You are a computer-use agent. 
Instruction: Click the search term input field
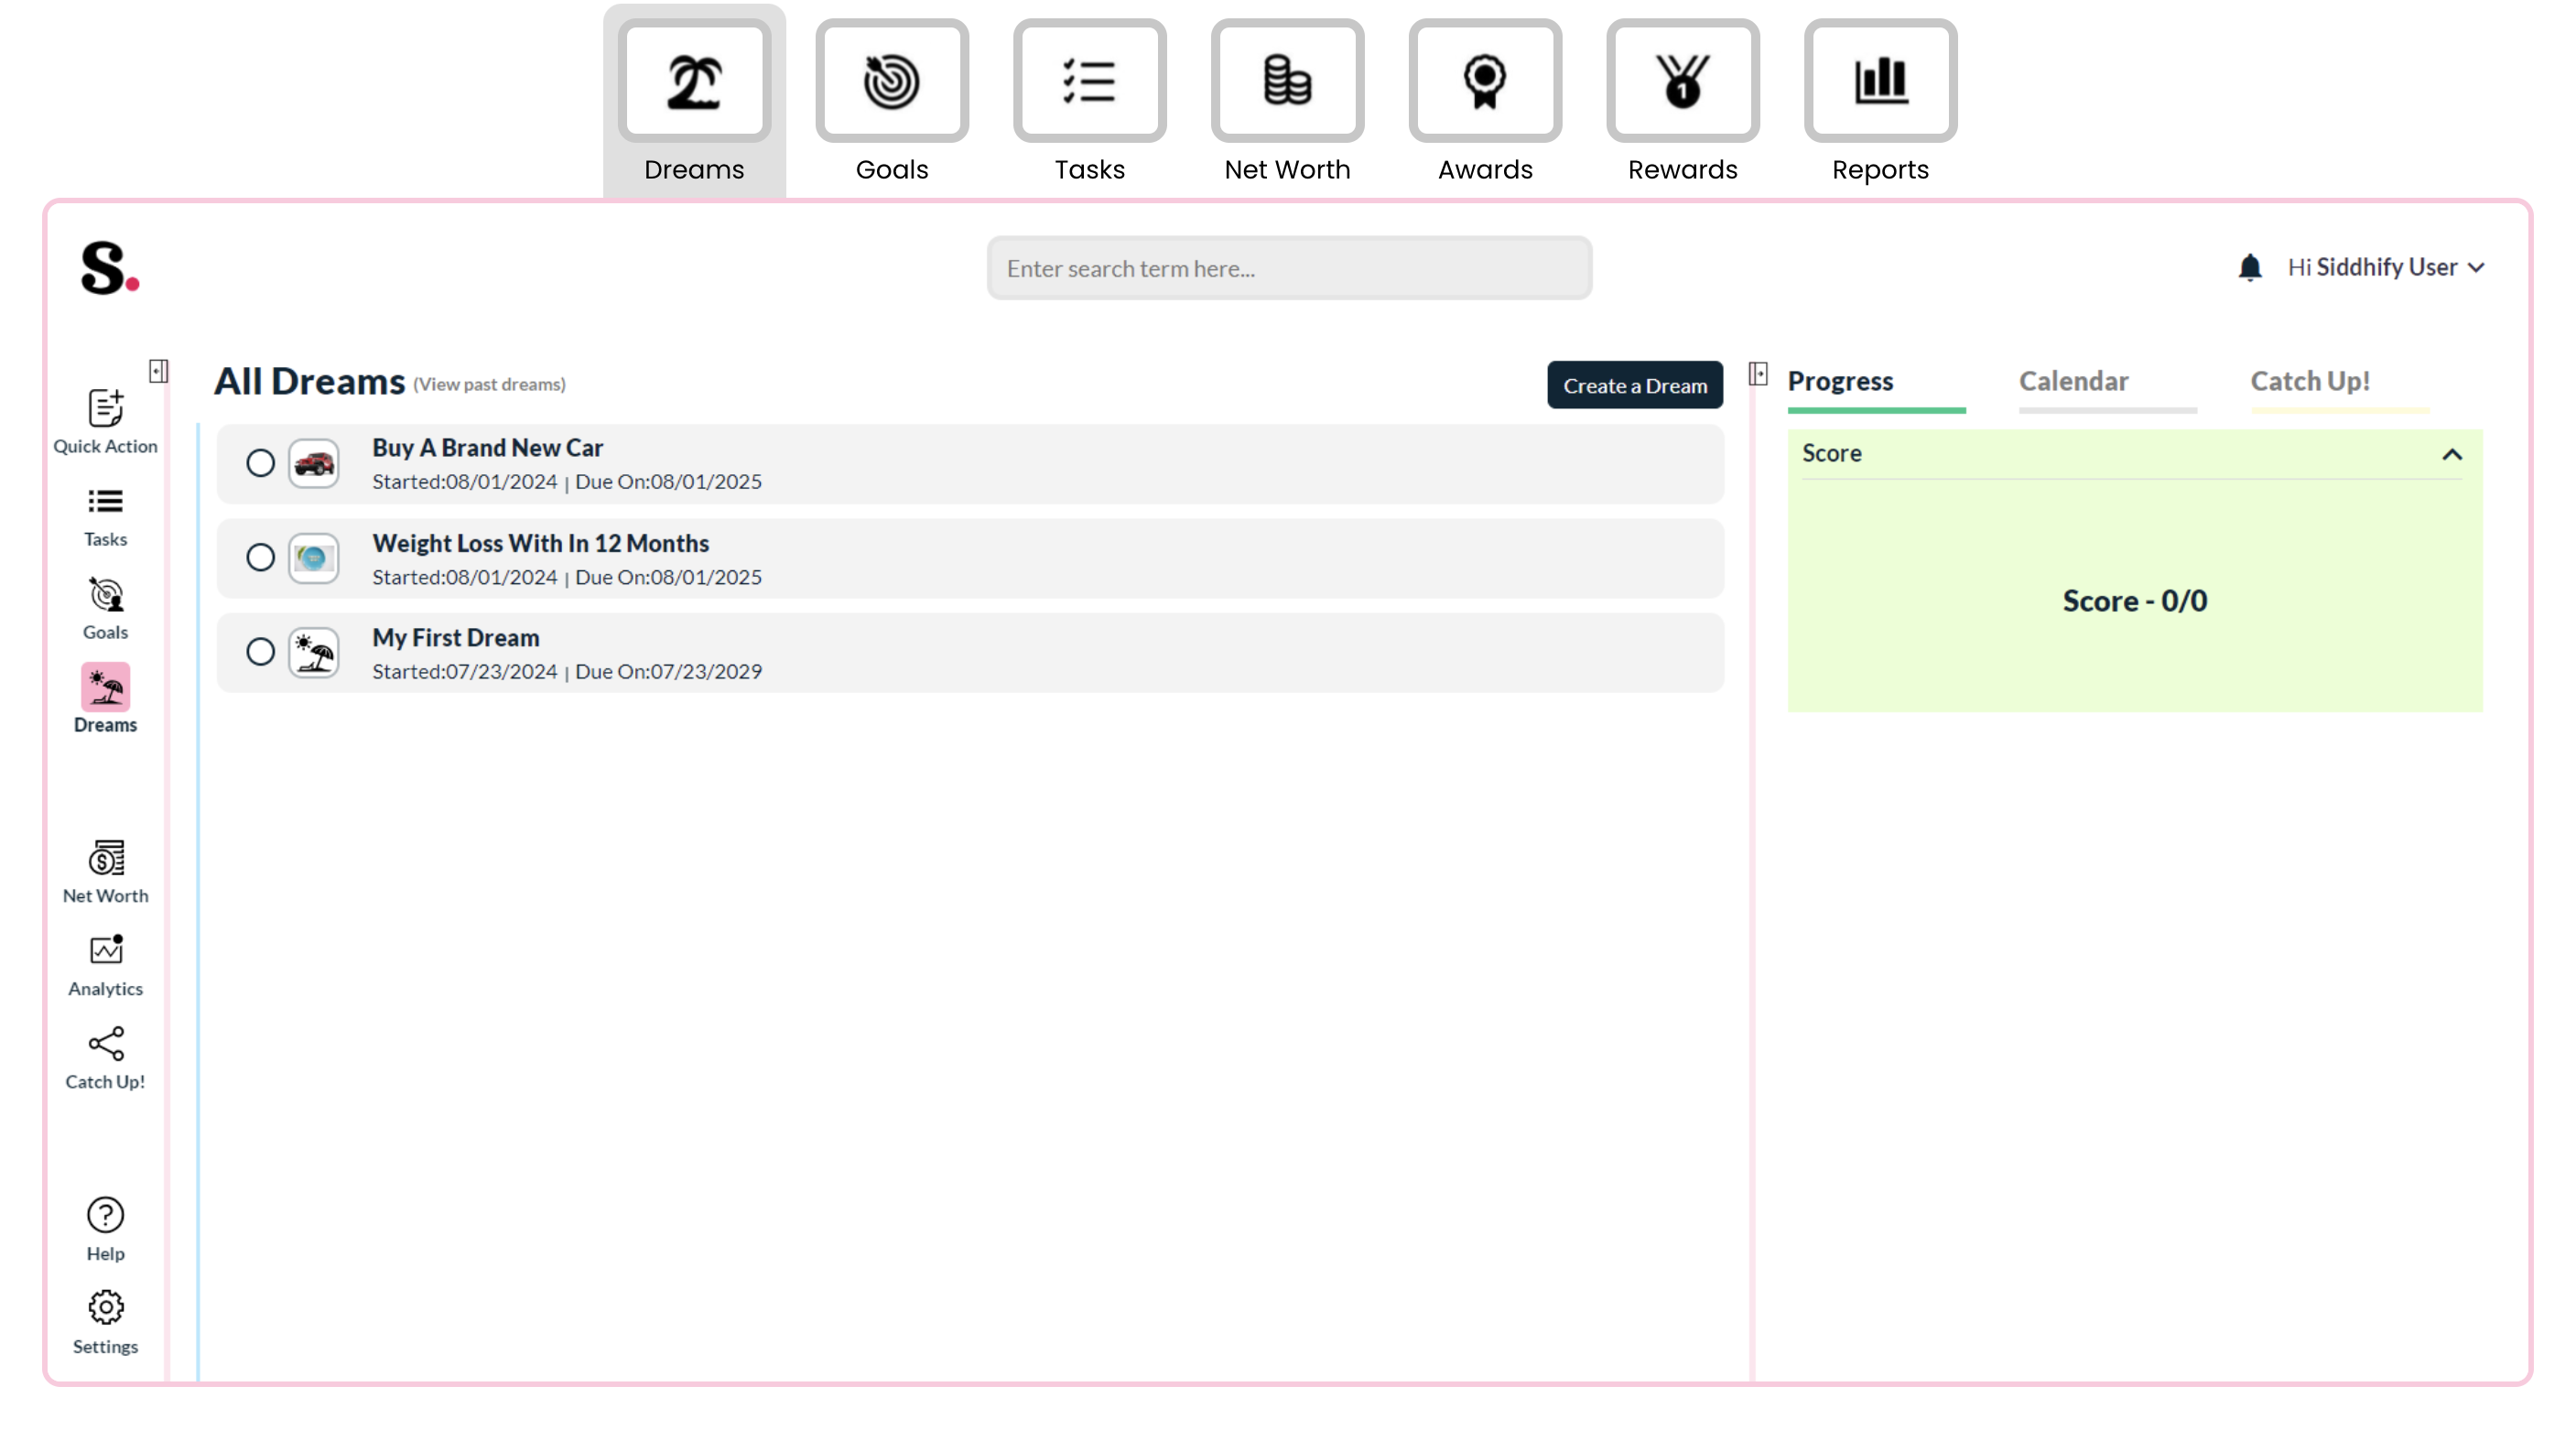coord(1288,268)
